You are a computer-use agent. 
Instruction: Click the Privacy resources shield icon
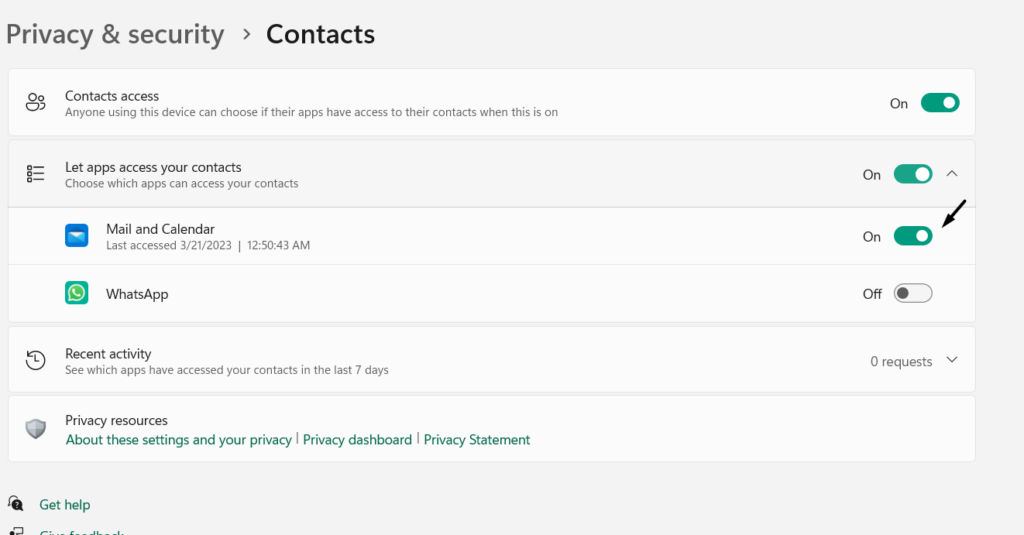(x=36, y=429)
